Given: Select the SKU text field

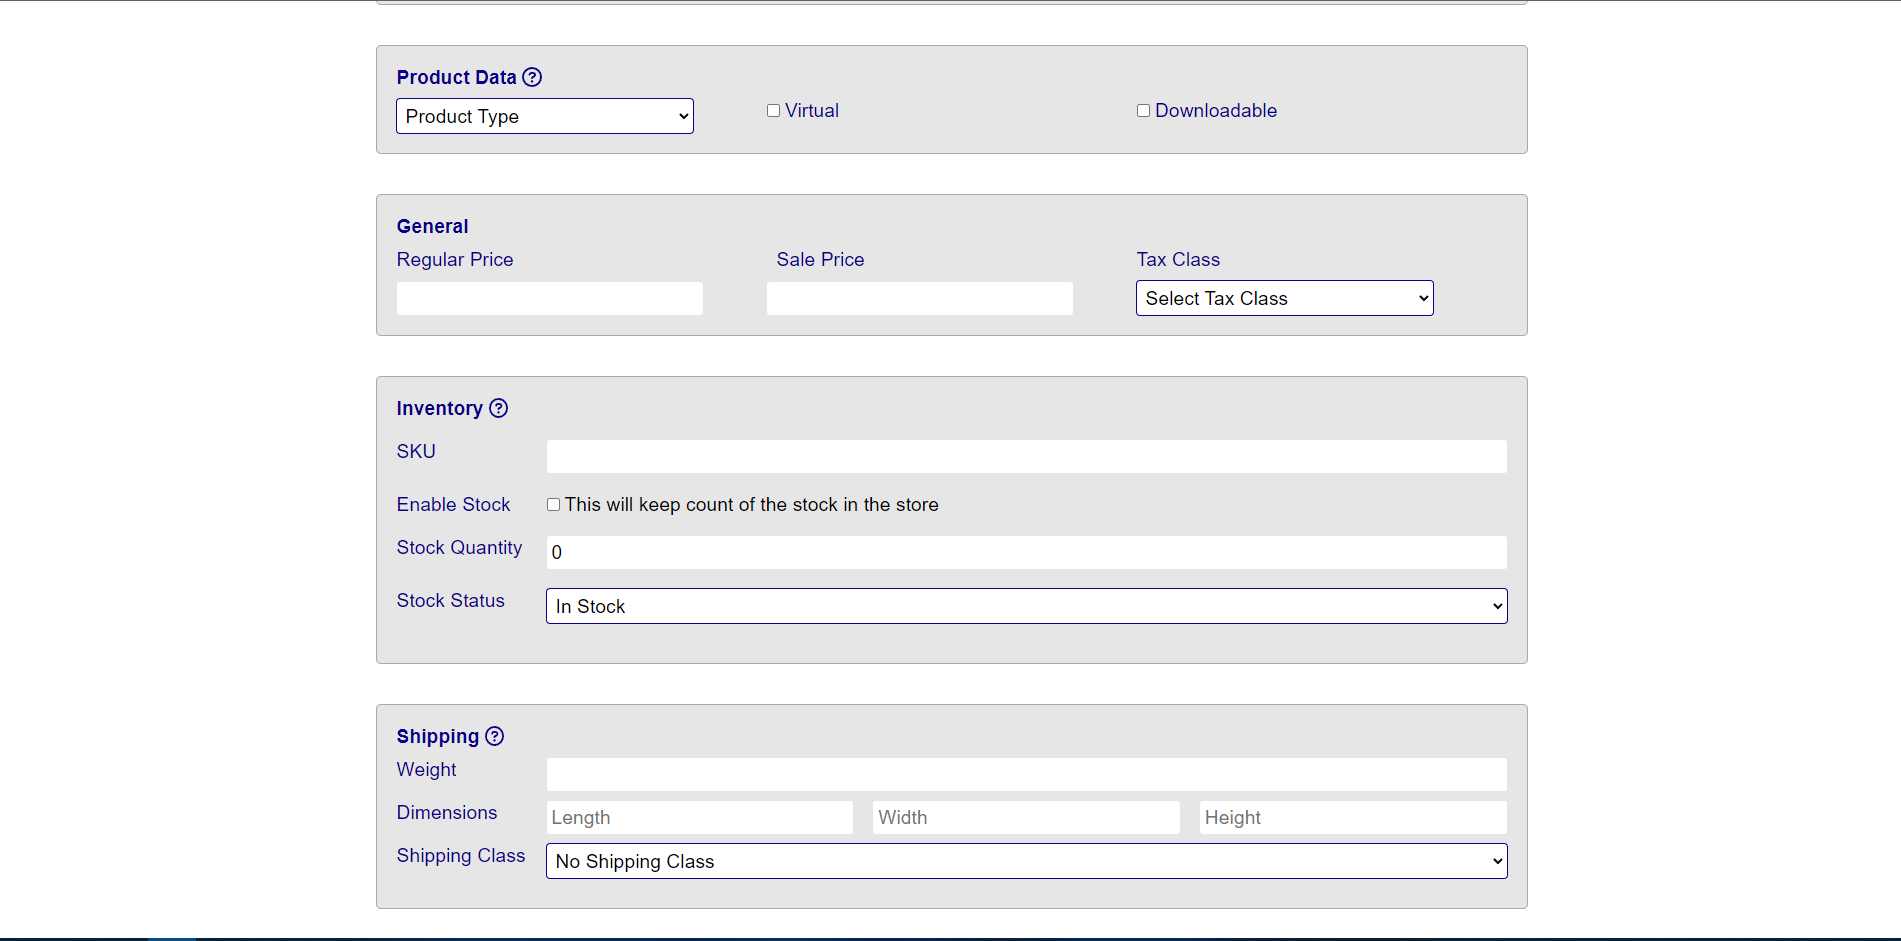Looking at the screenshot, I should coord(1027,456).
